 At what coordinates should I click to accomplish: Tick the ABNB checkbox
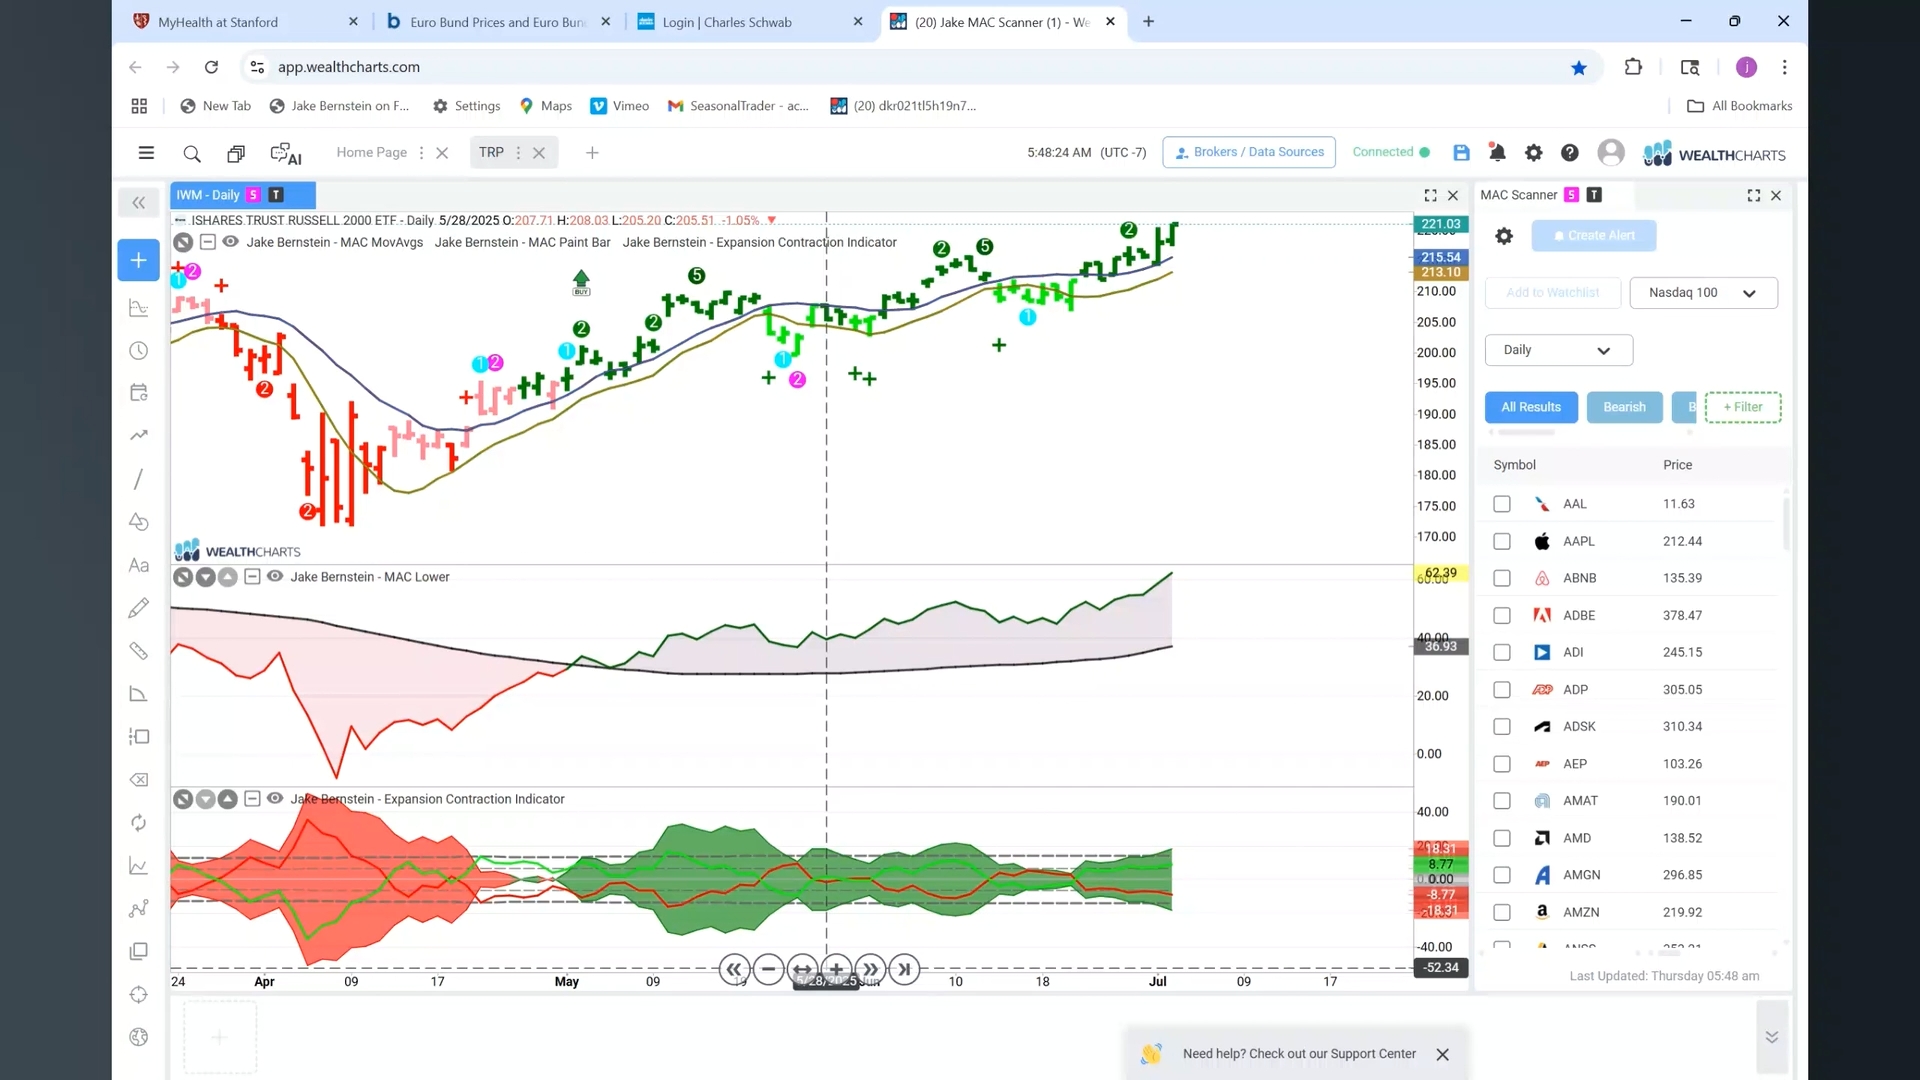click(x=1502, y=578)
